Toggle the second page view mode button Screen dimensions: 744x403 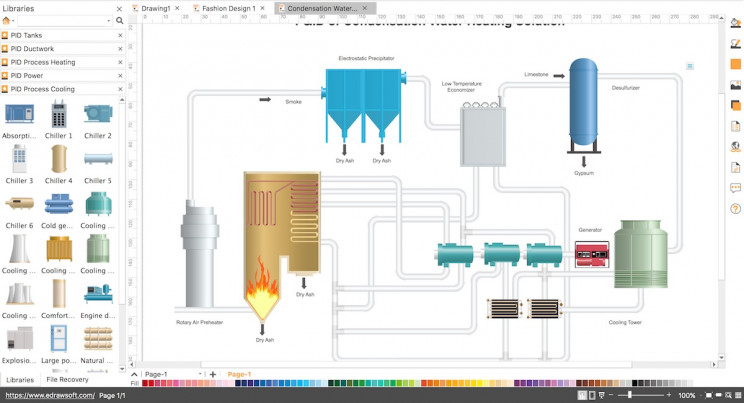pyautogui.click(x=591, y=395)
